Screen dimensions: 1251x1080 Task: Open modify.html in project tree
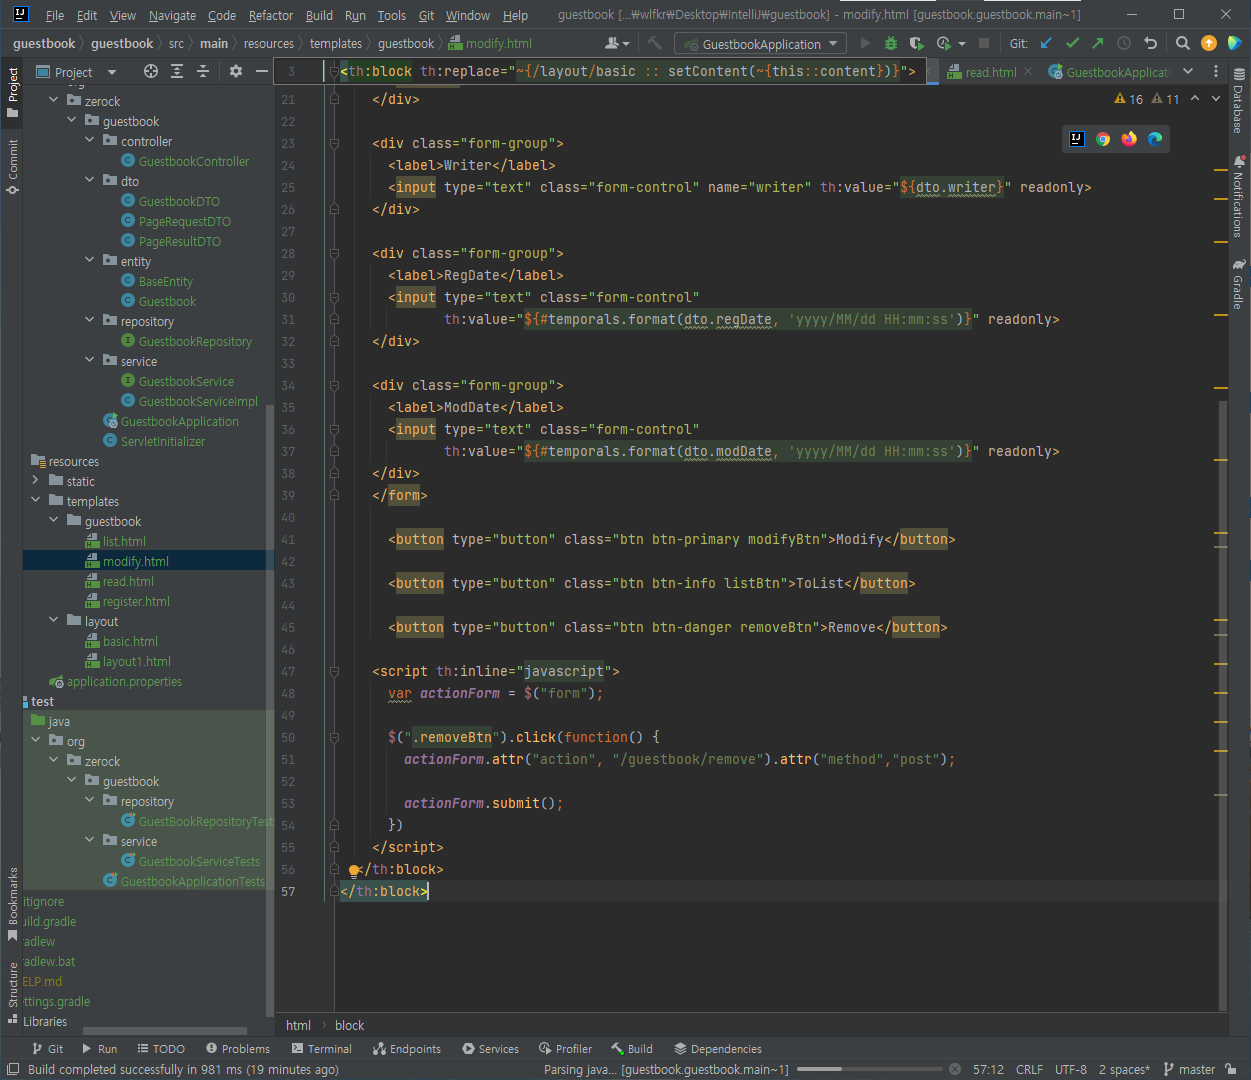pyautogui.click(x=135, y=561)
